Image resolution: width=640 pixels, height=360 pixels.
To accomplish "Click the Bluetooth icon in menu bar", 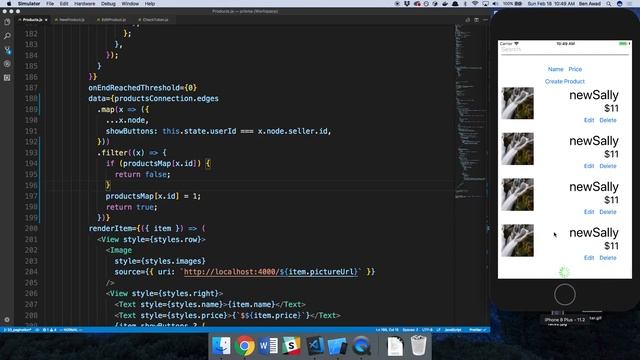I will point(465,4).
